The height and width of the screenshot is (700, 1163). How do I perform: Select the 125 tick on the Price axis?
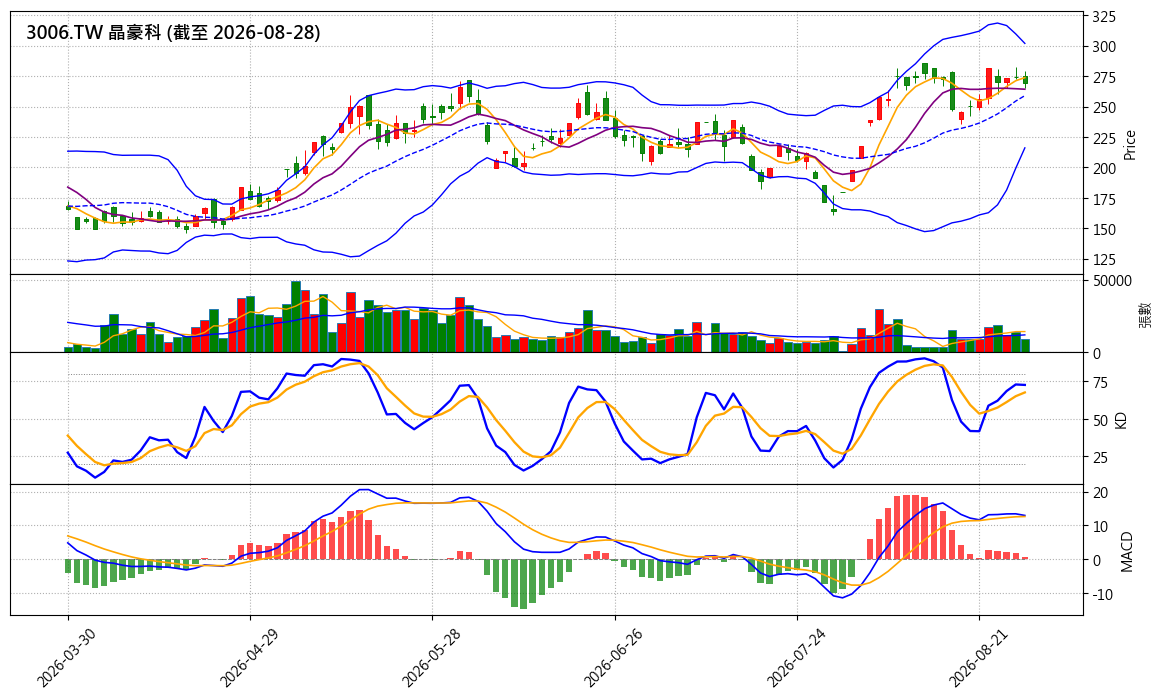1104,260
